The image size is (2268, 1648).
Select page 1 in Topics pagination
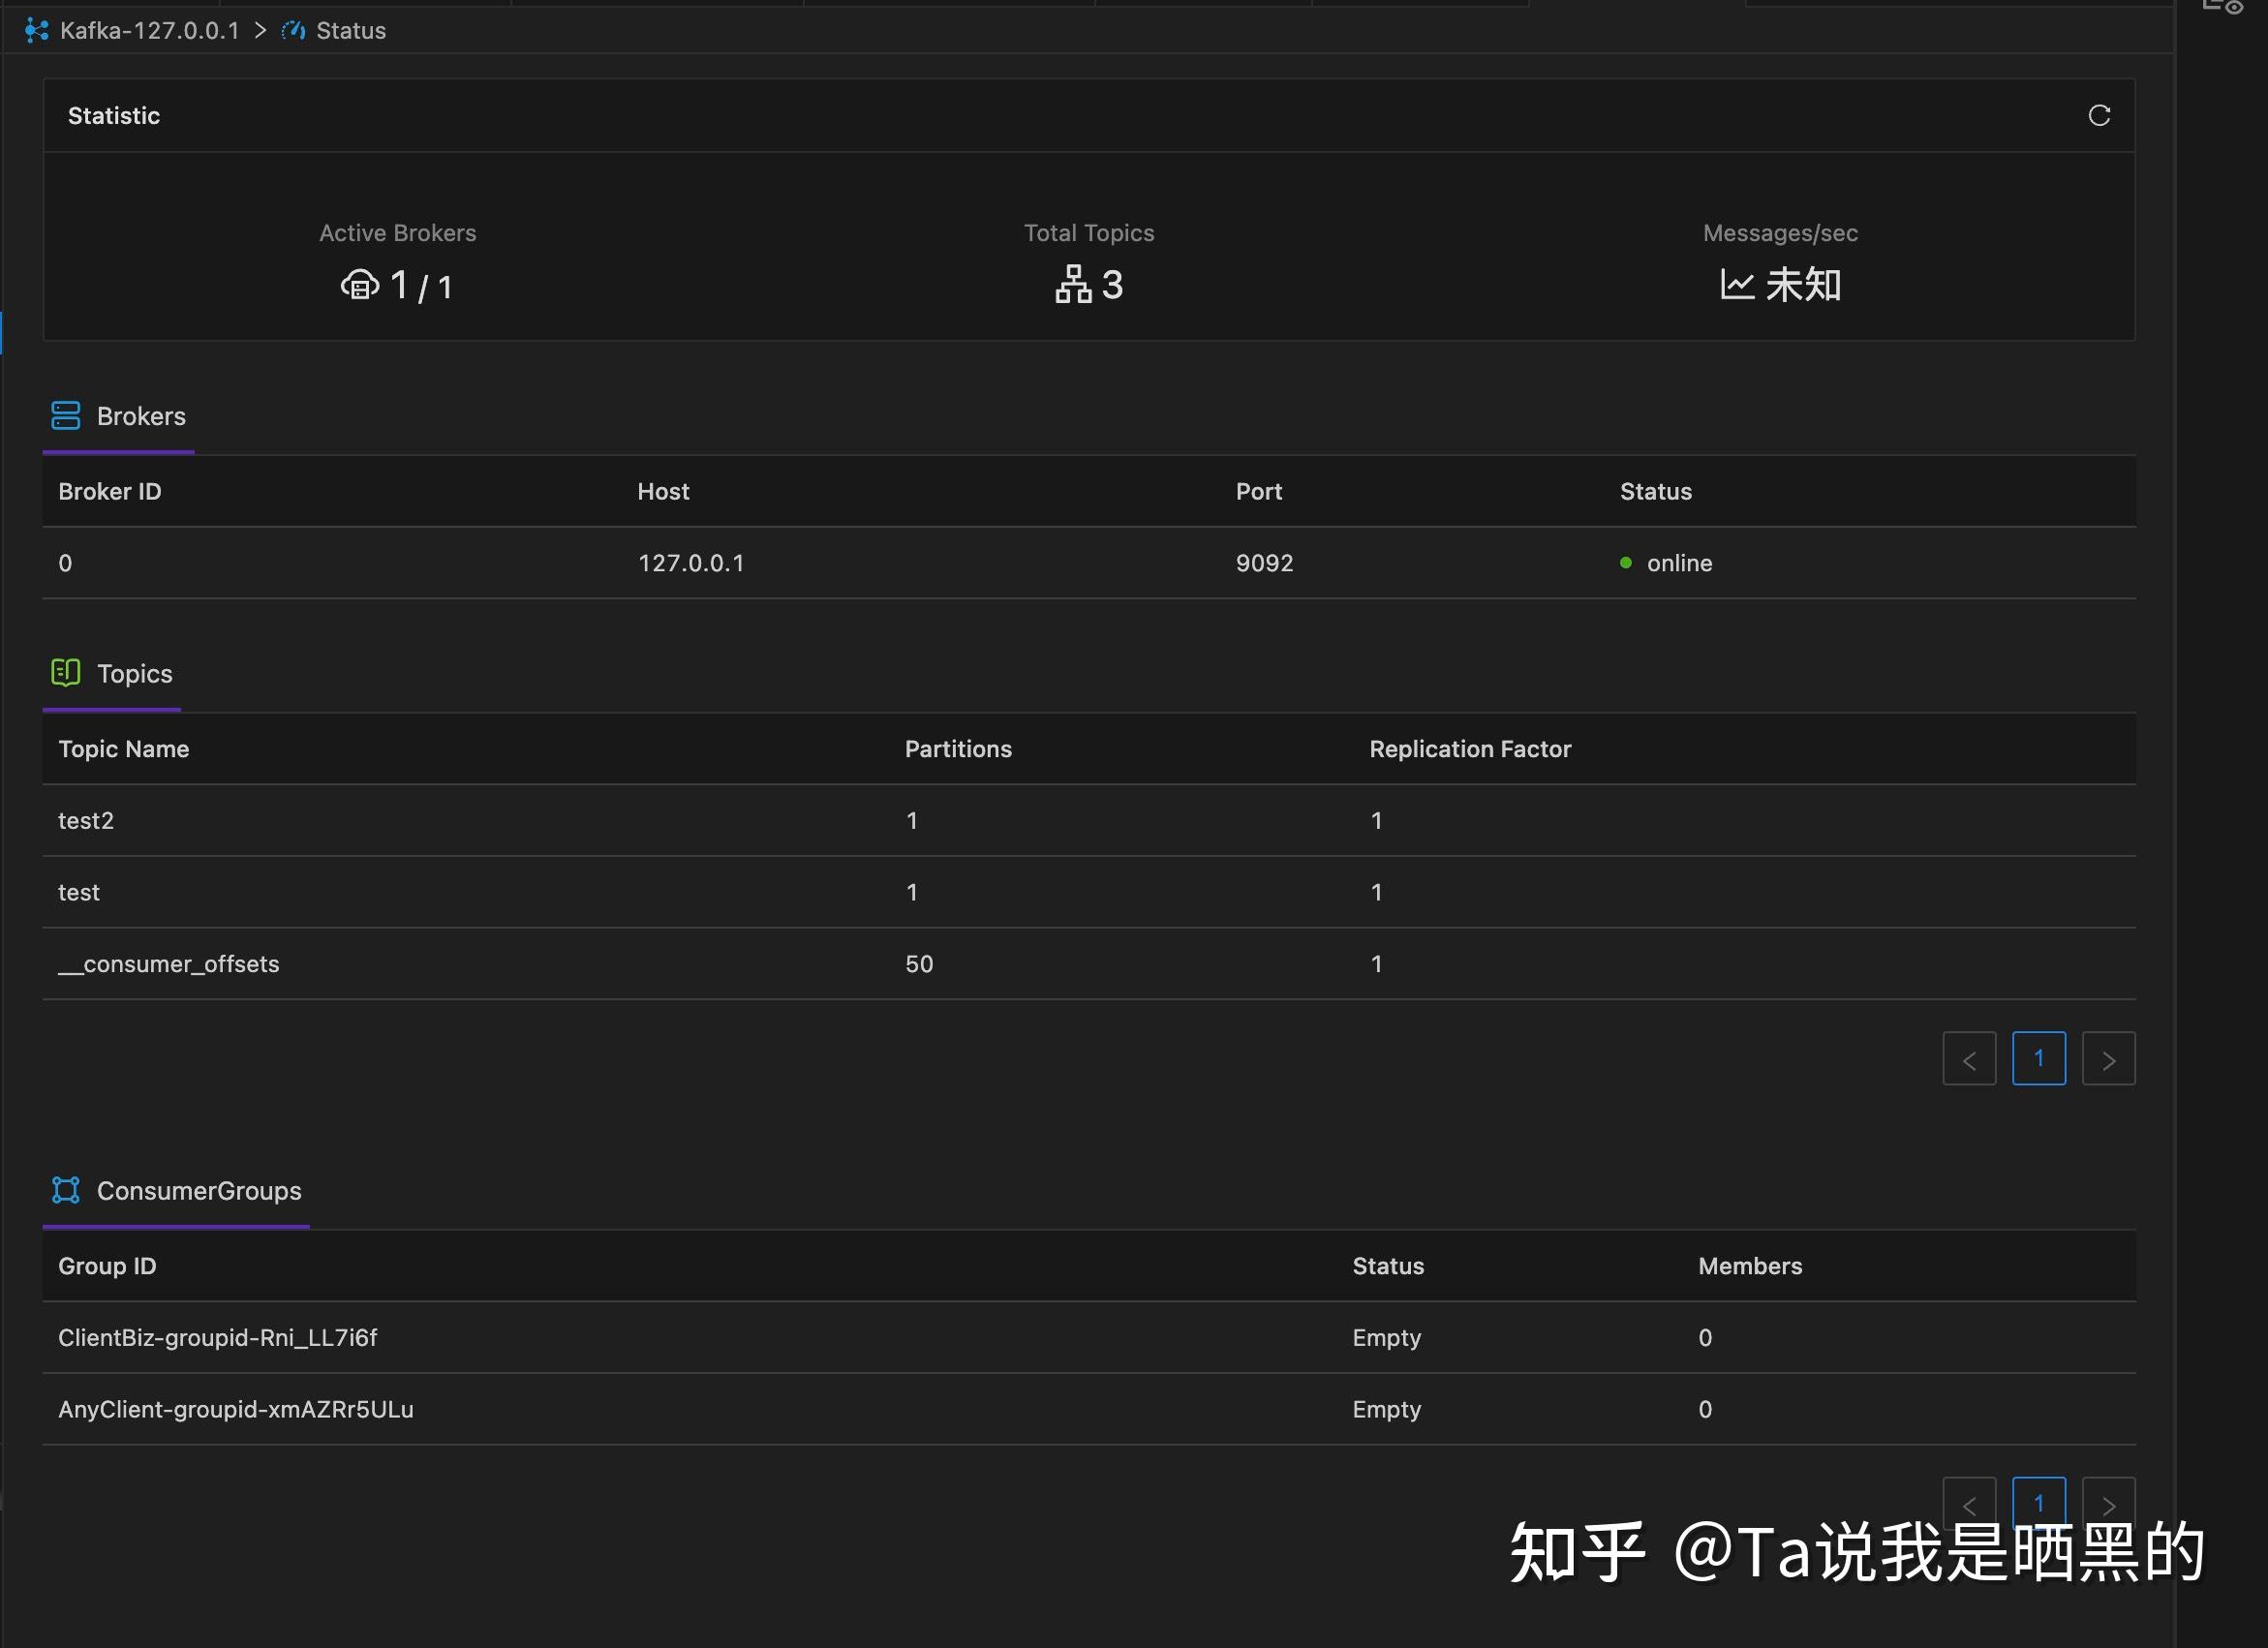(2039, 1059)
